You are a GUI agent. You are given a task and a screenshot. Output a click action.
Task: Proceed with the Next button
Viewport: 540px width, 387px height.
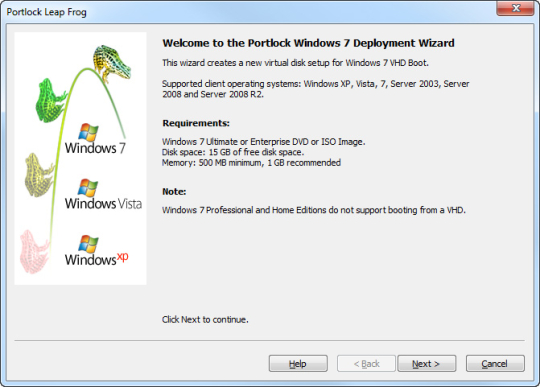pyautogui.click(x=427, y=364)
